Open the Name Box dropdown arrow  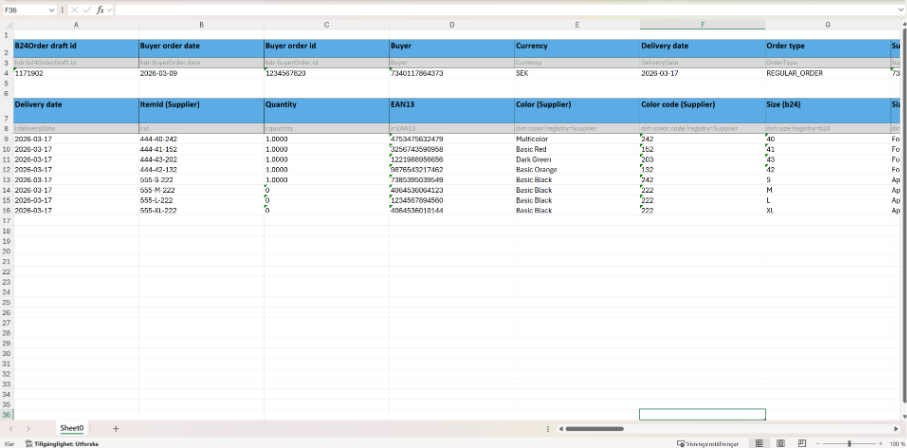[51, 9]
